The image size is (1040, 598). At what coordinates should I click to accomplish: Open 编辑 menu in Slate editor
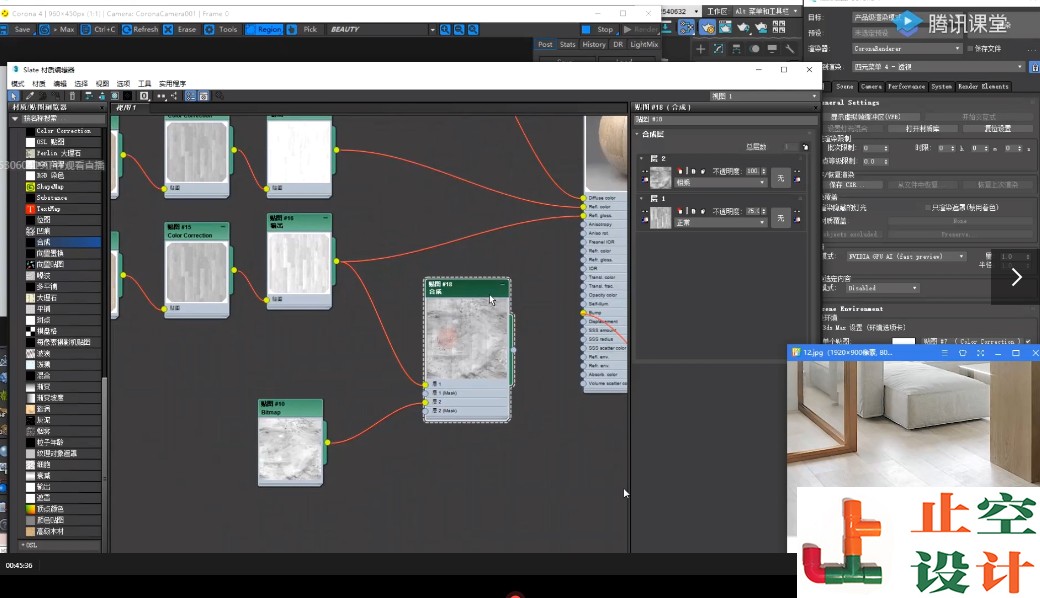60,84
